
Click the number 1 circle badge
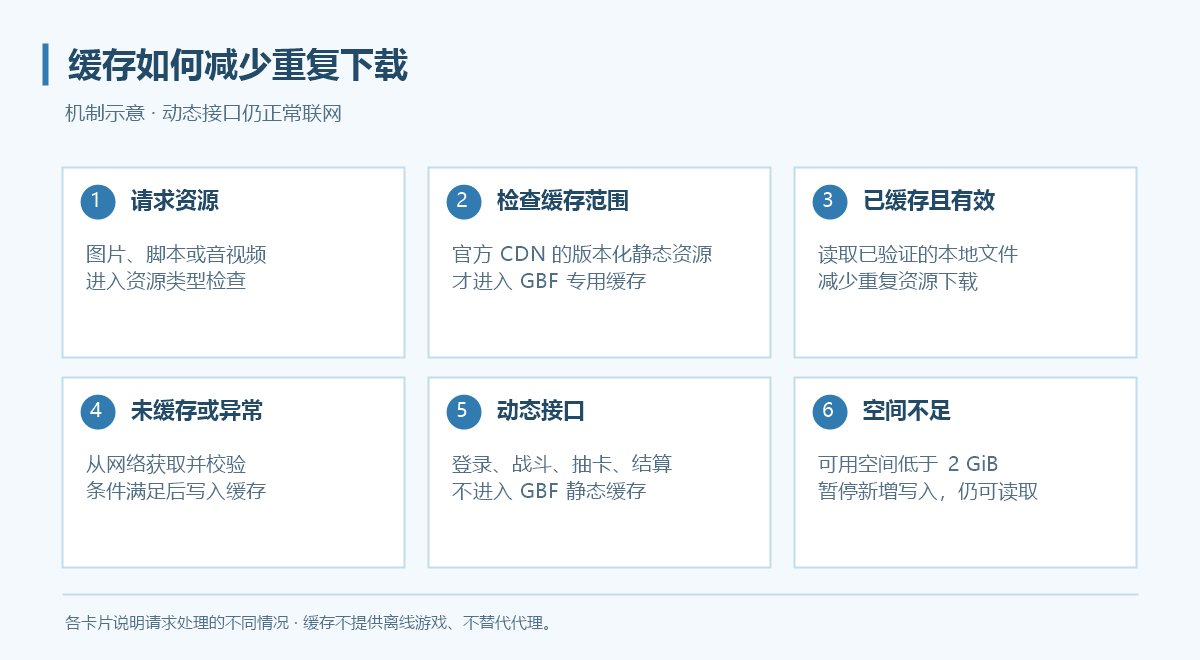pos(98,201)
